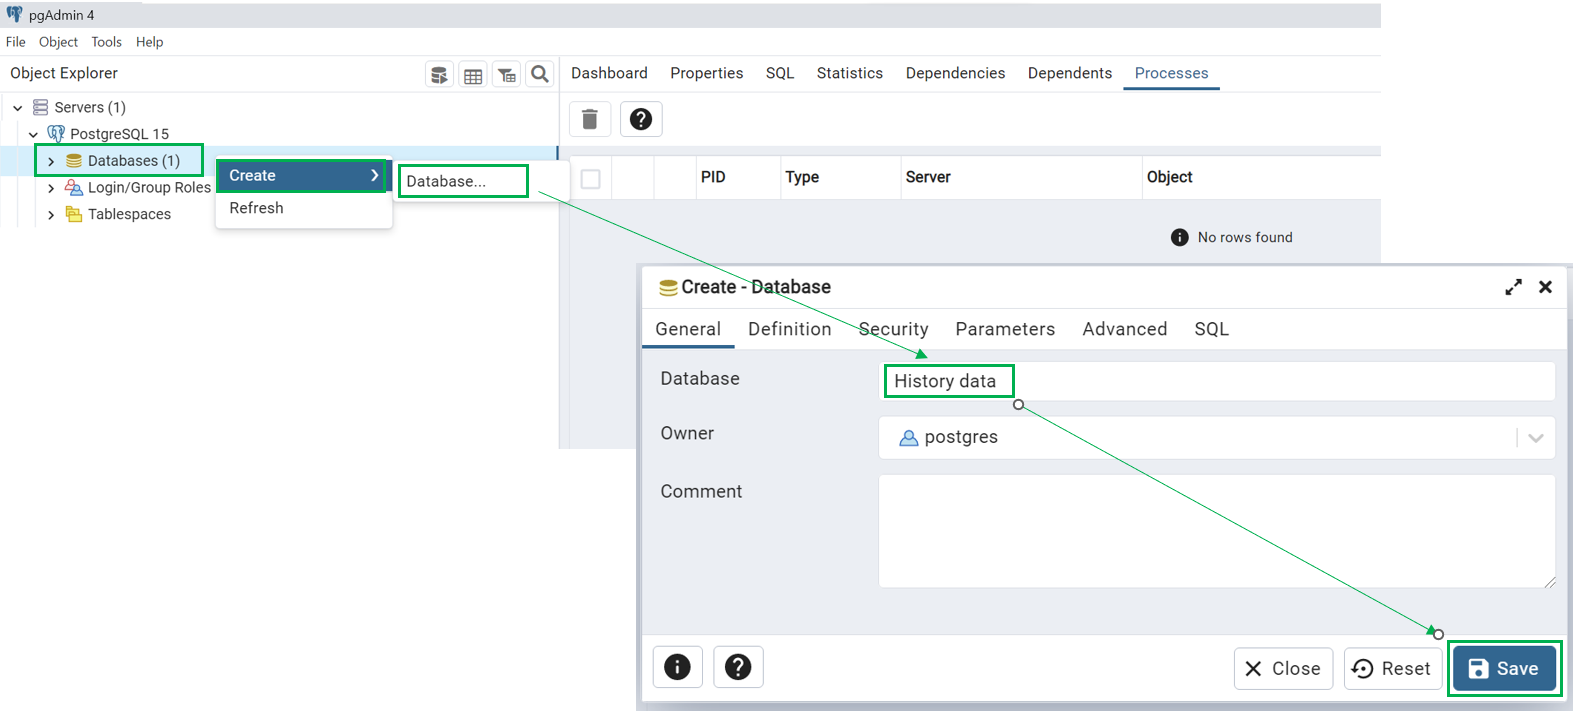Viewport: 1581px width, 719px height.
Task: Click the Servers group icon
Action: click(40, 107)
